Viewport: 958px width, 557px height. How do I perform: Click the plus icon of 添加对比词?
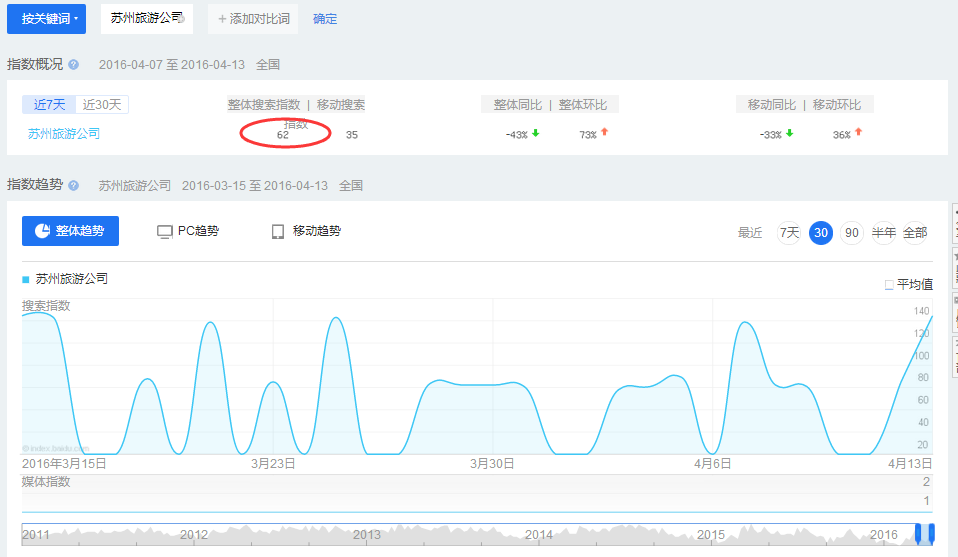(x=222, y=19)
